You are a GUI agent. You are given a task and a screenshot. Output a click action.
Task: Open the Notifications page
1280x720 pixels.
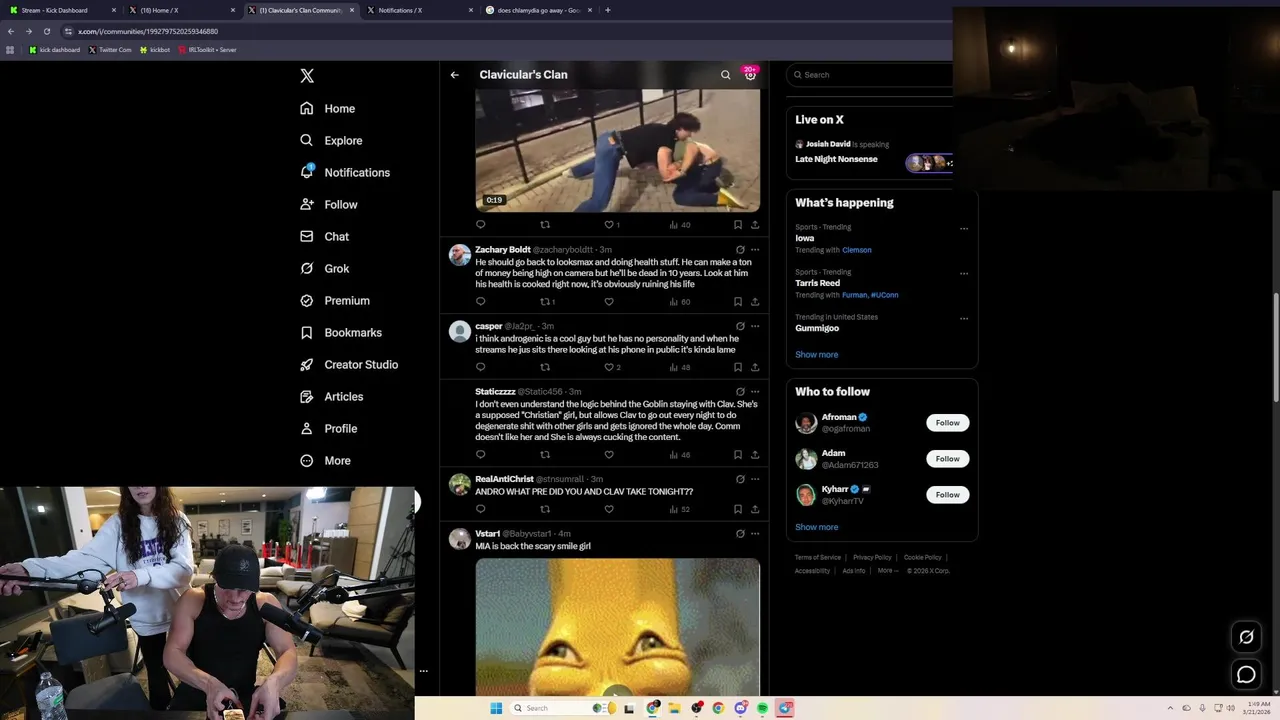click(345, 172)
